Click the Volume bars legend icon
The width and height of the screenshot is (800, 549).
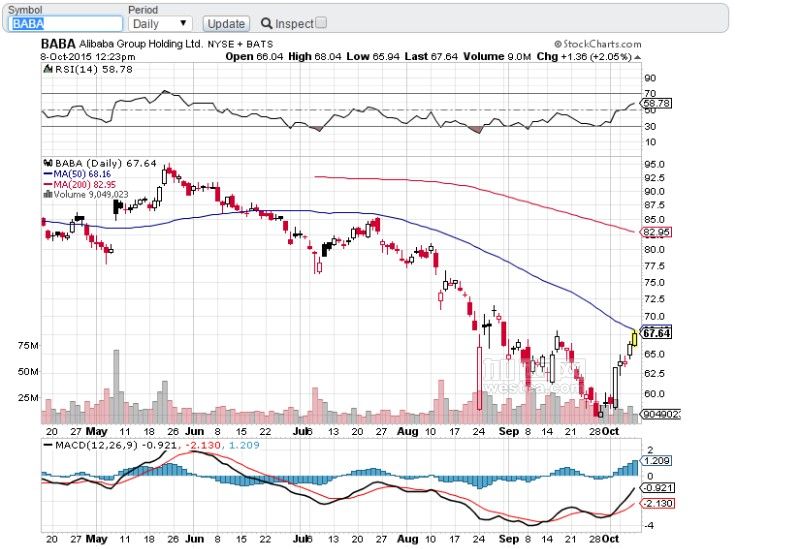(x=48, y=194)
